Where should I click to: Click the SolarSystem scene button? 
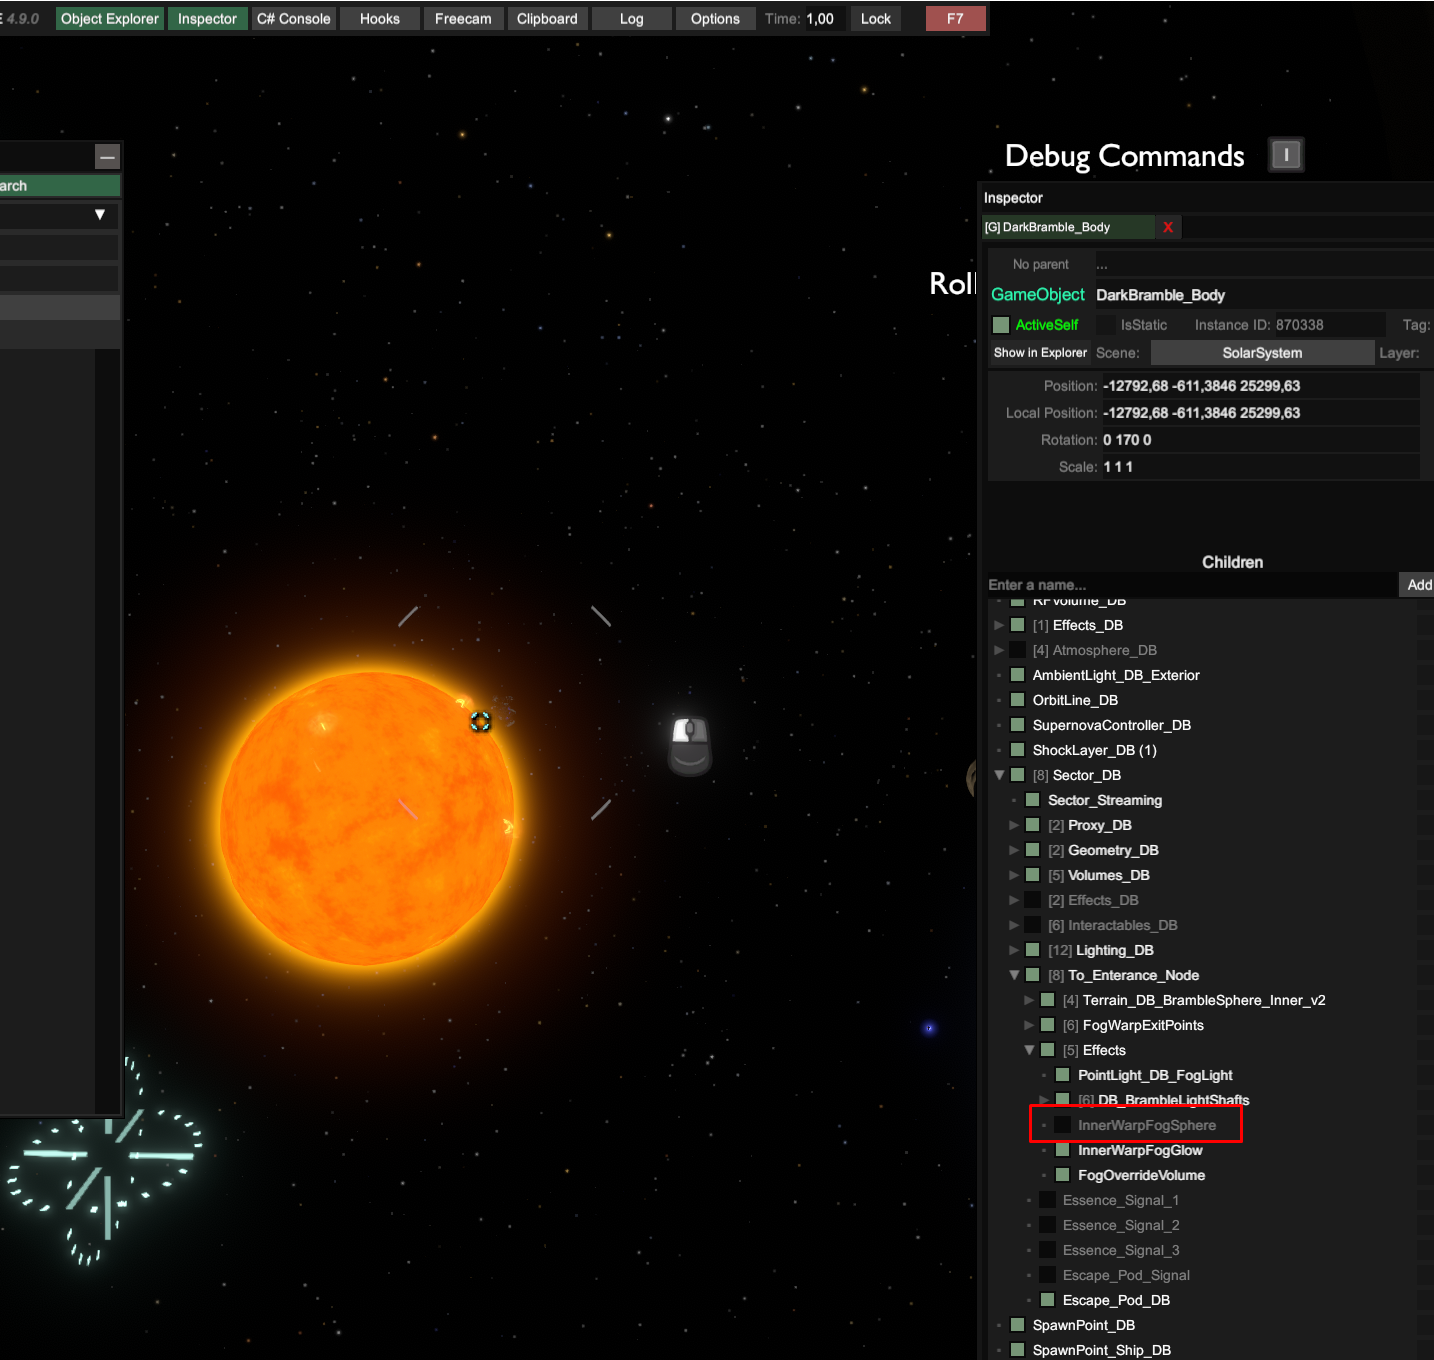[1262, 352]
